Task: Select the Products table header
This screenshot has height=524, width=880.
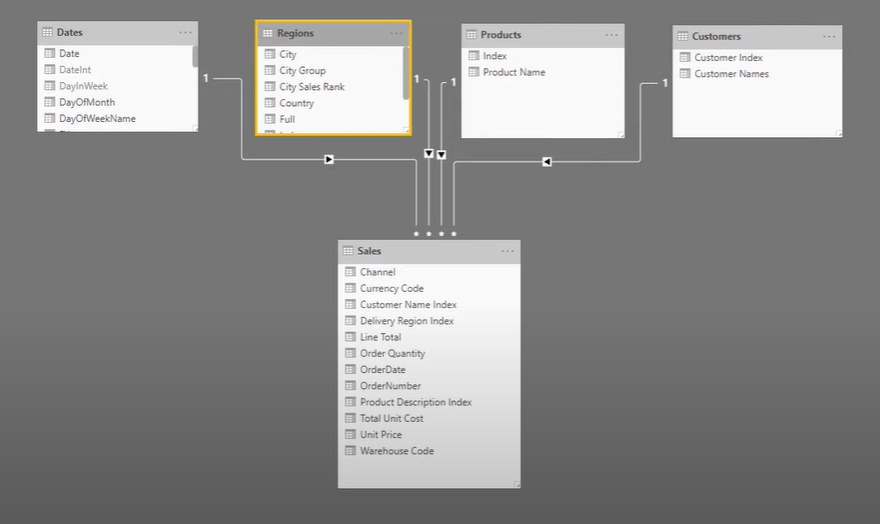Action: [x=543, y=35]
